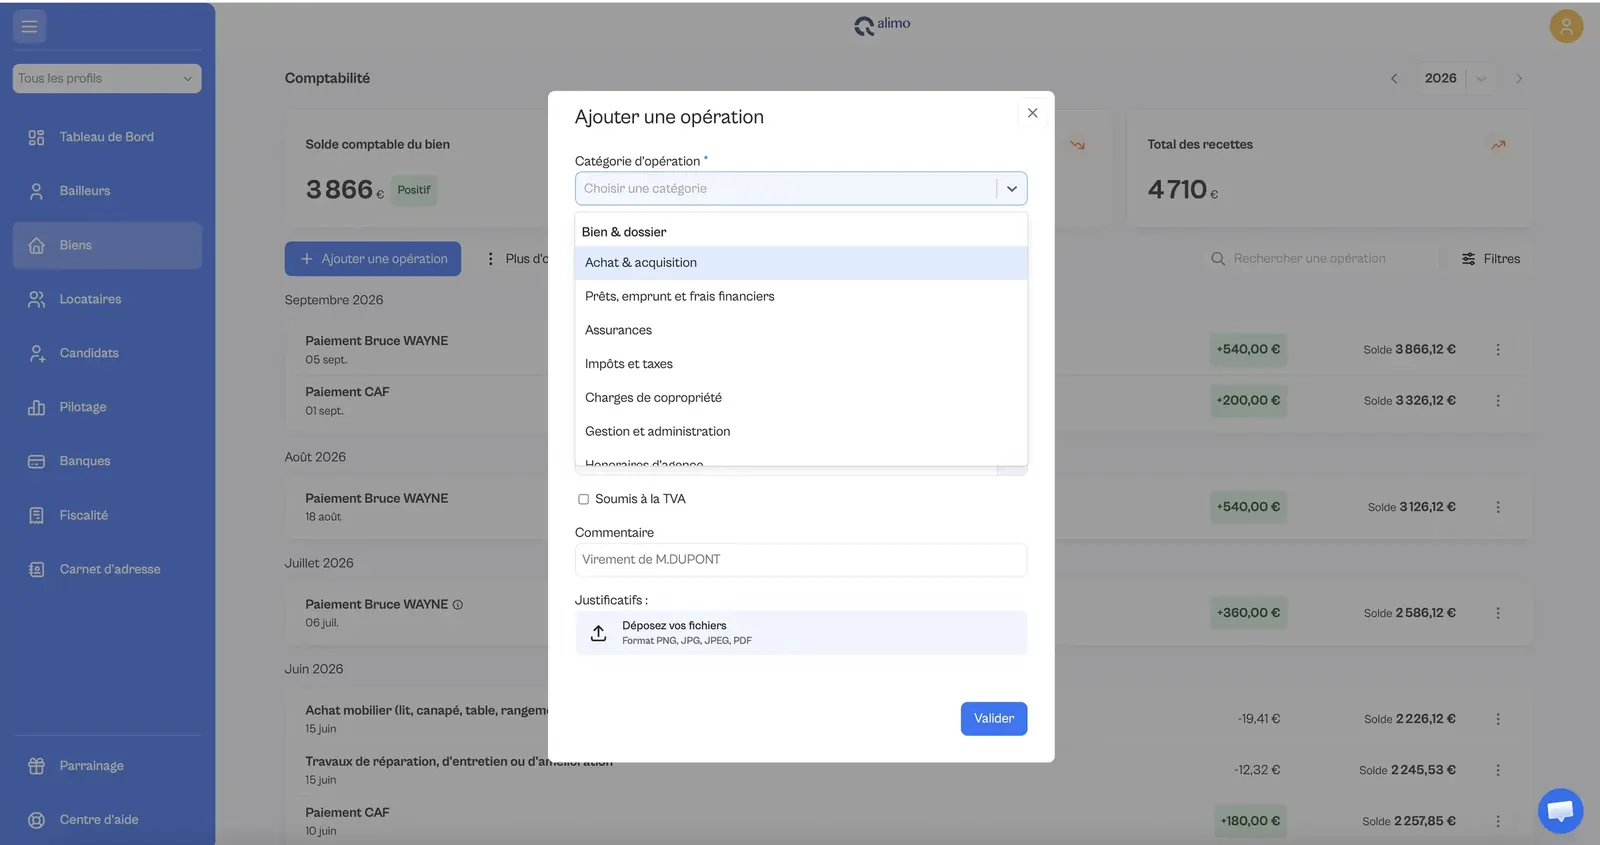The width and height of the screenshot is (1600, 845).
Task: Open row menu for Solde 2 245,53 €
Action: [x=1498, y=770]
